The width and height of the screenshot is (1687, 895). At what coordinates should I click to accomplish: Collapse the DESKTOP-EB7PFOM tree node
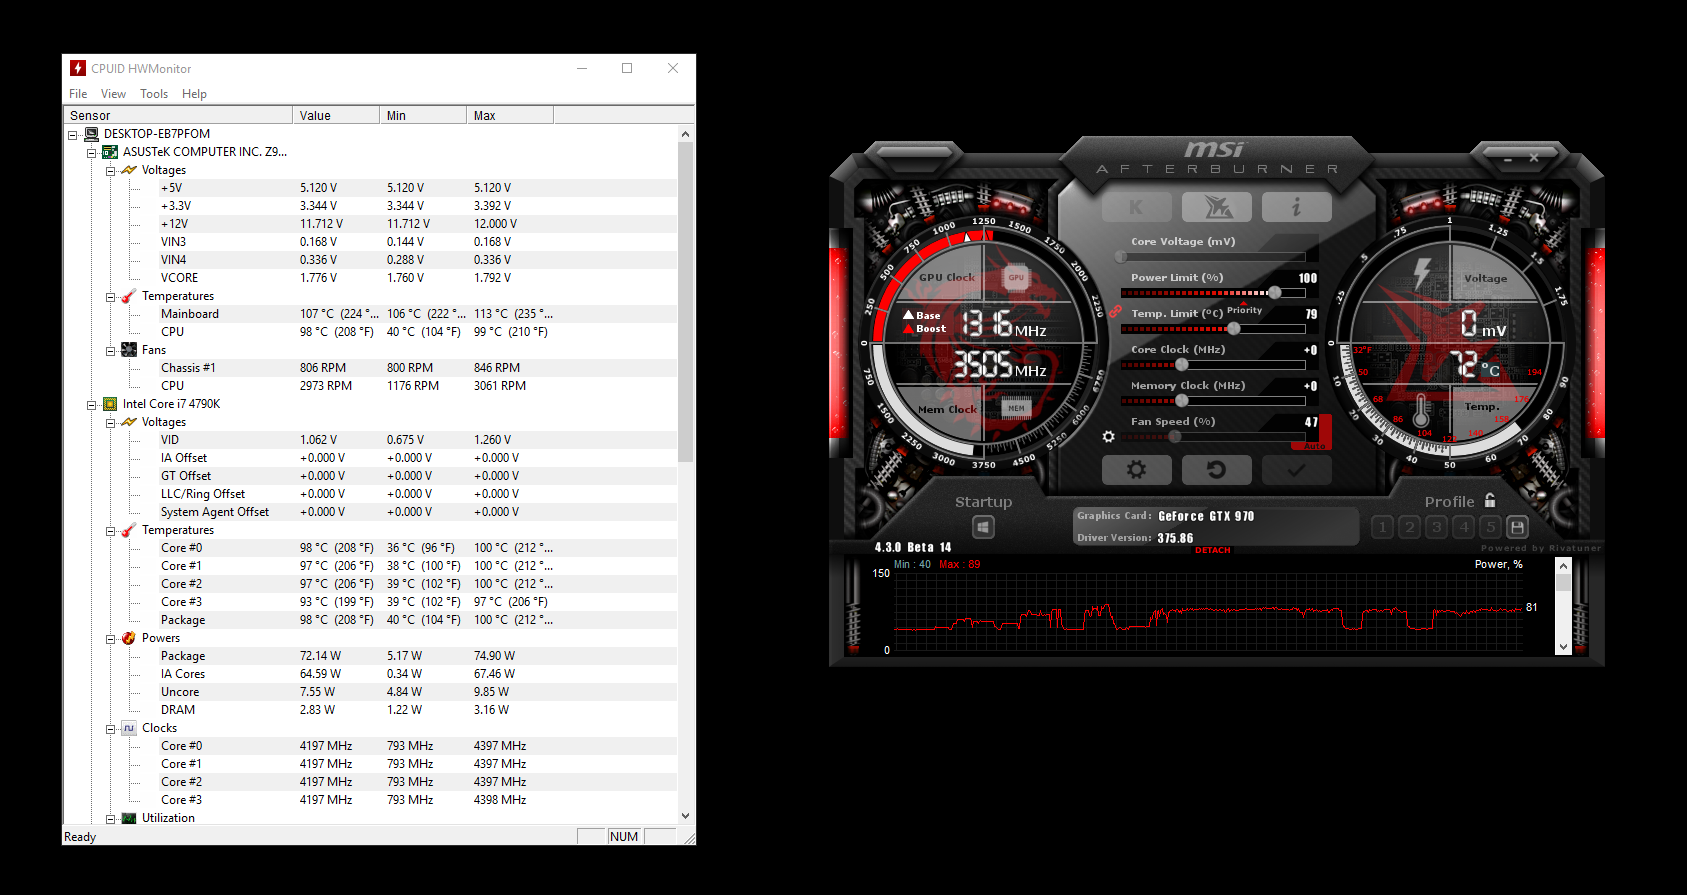73,134
